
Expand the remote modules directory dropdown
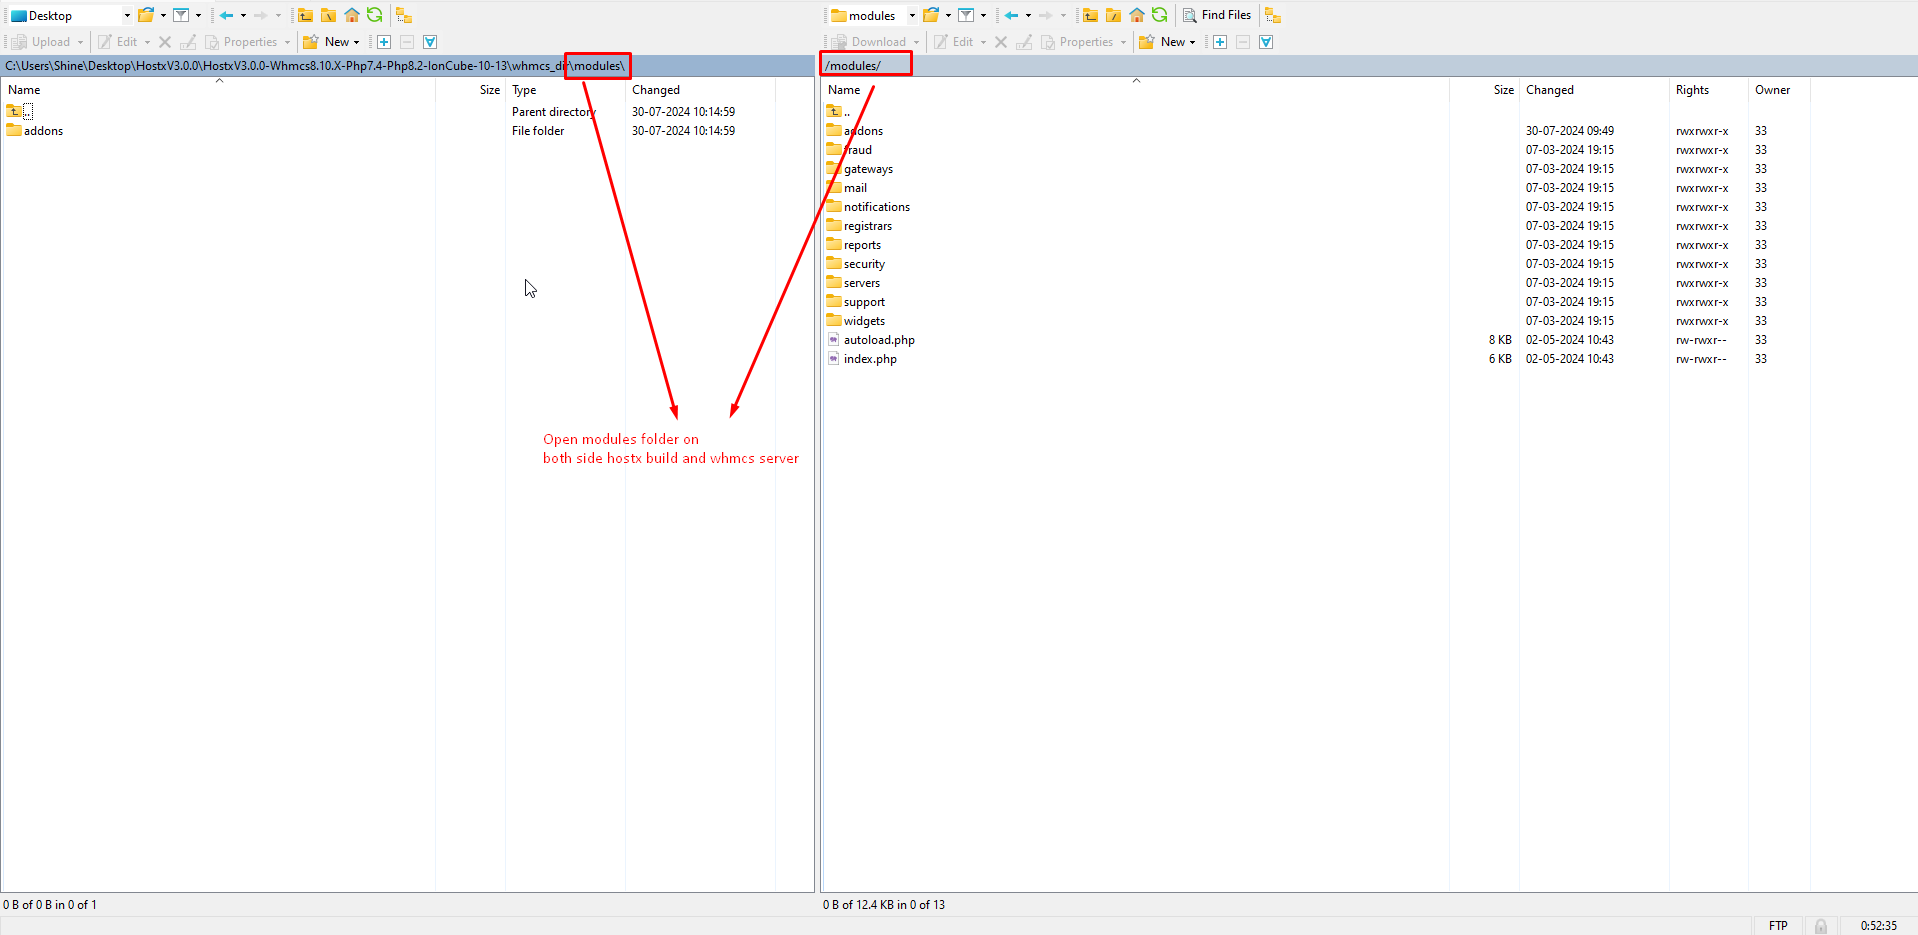(x=912, y=16)
